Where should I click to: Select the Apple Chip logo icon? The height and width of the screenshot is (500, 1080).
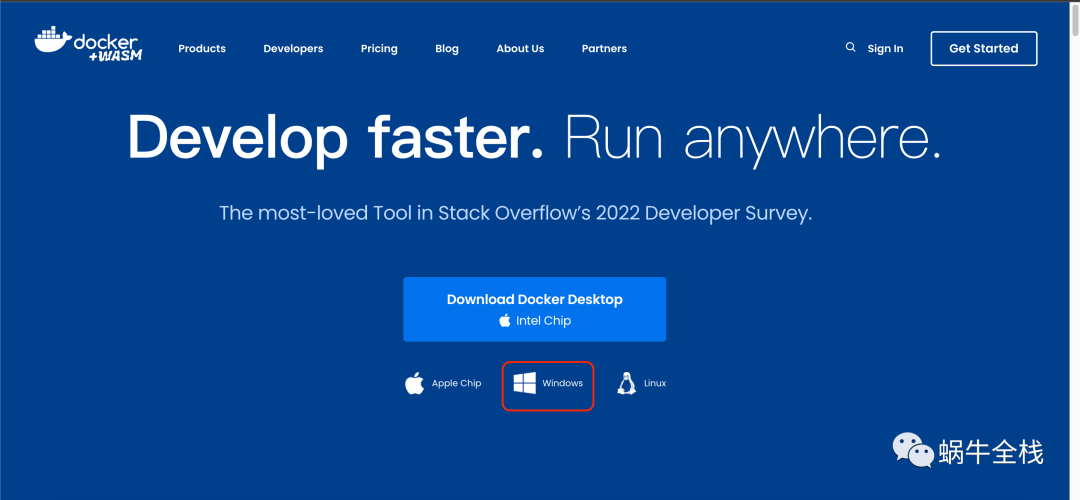[x=414, y=383]
